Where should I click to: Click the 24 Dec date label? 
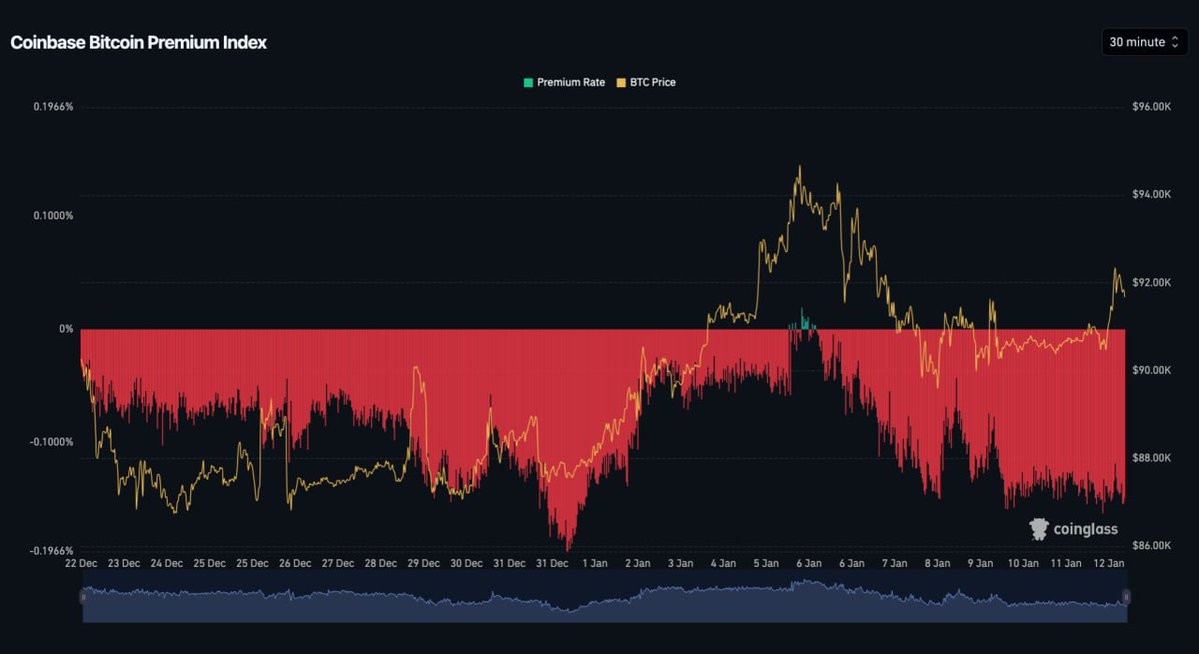[167, 563]
